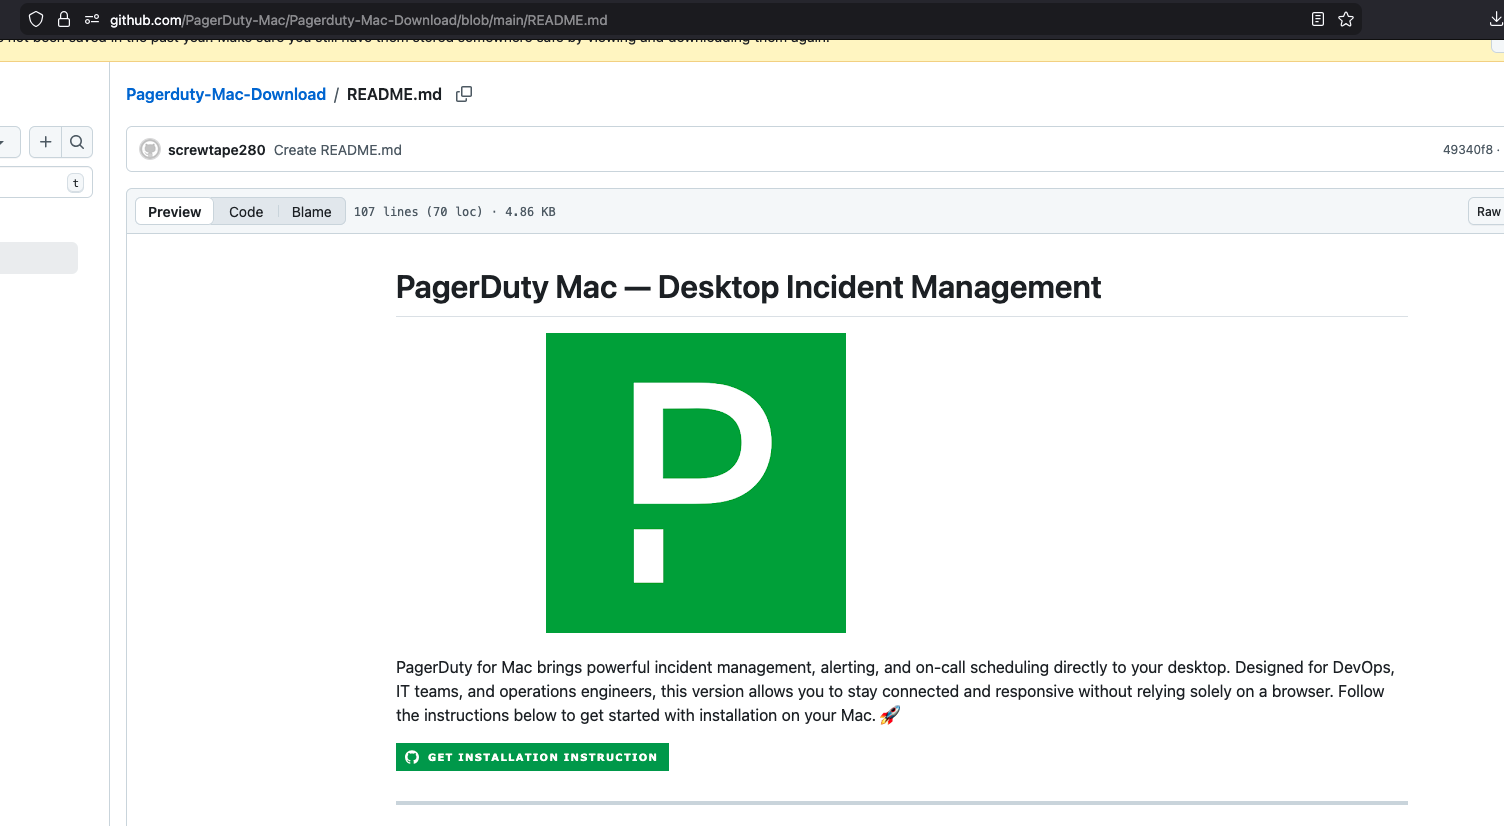This screenshot has height=826, width=1504.
Task: Click the 107 lines file info text
Action: point(455,212)
